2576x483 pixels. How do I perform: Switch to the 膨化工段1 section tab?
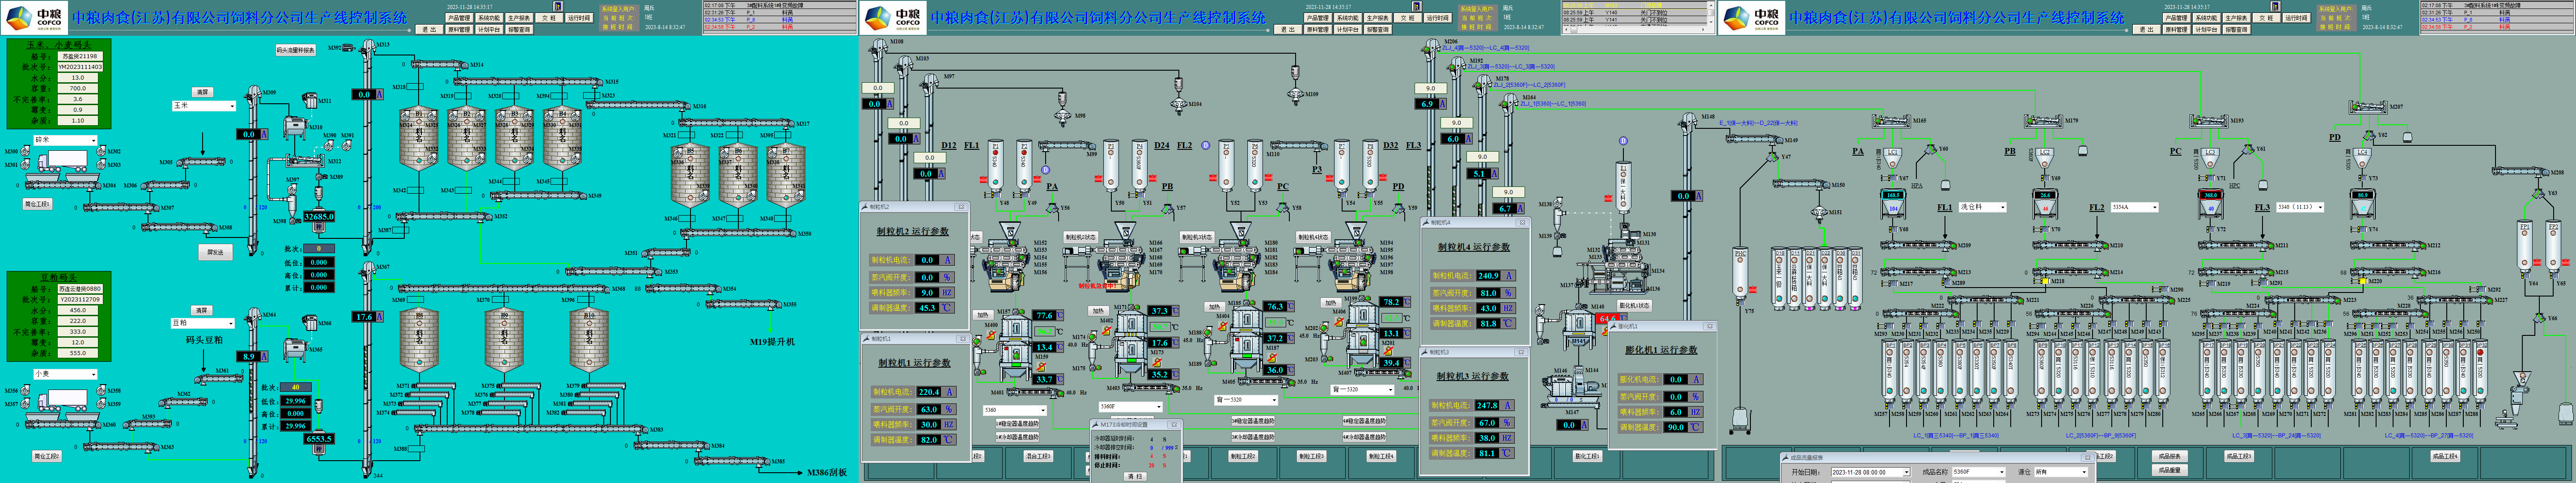1587,456
